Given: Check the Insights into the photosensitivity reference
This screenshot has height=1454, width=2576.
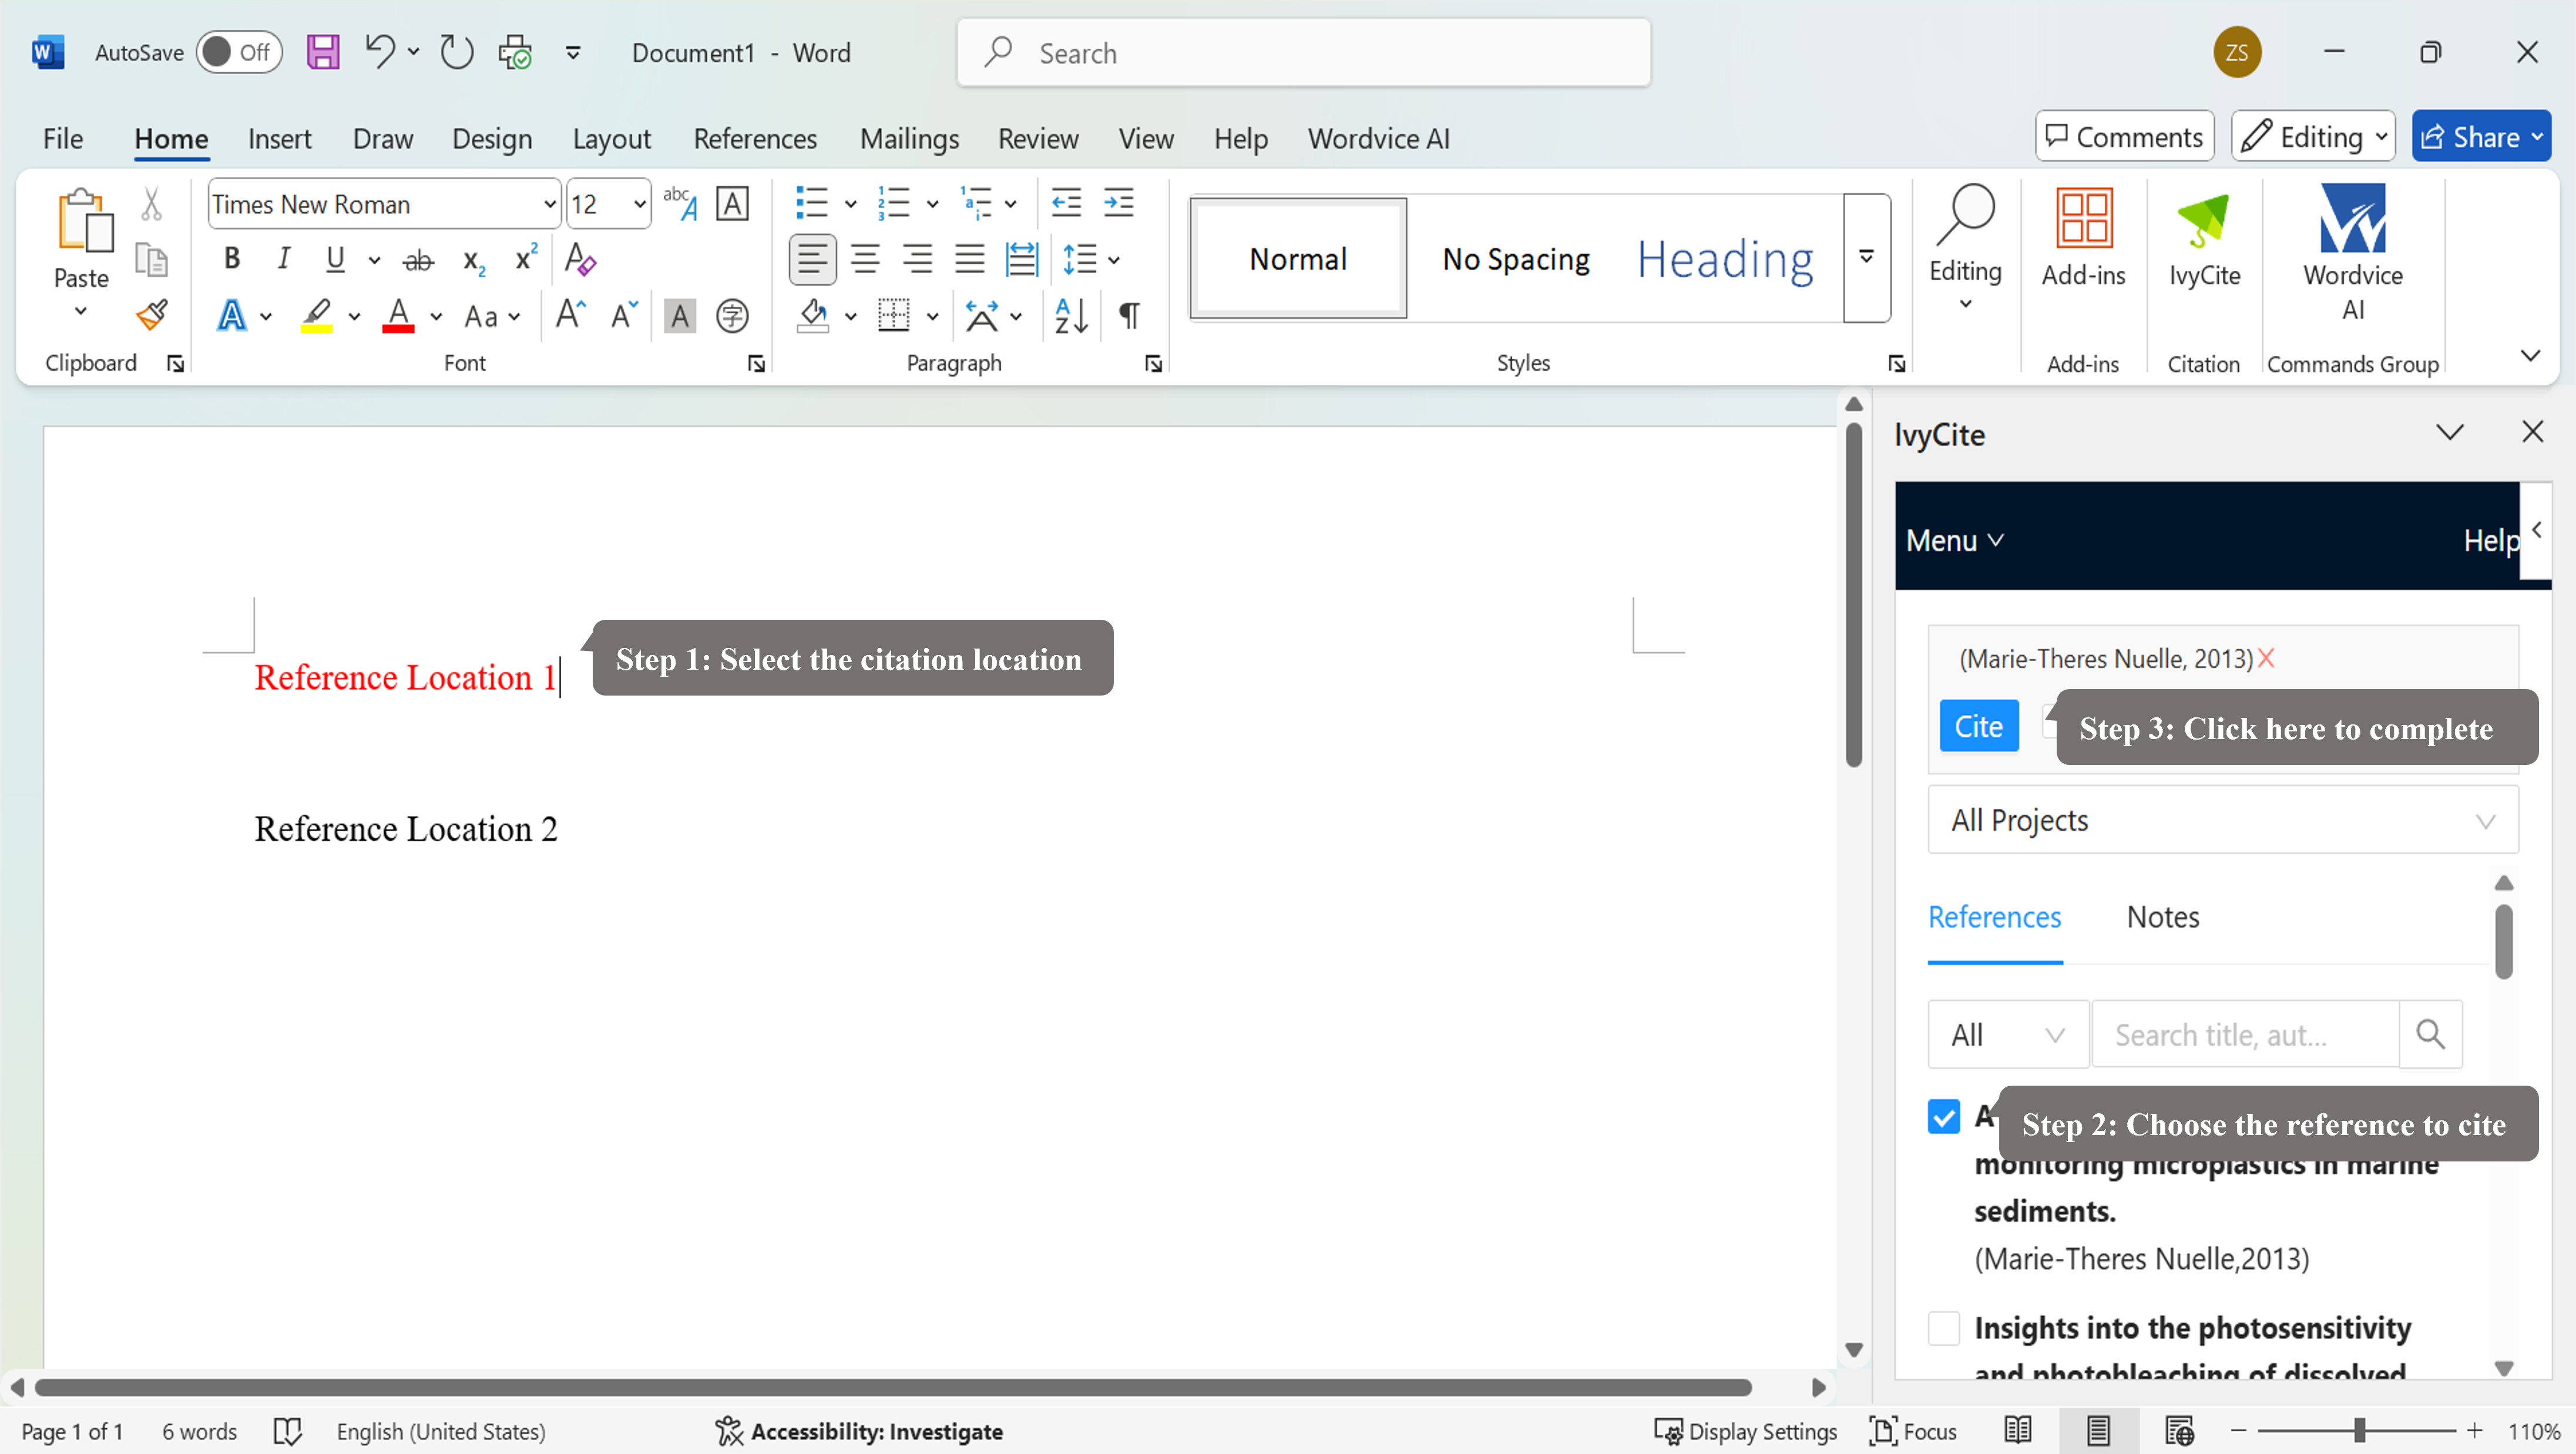Looking at the screenshot, I should (x=1944, y=1329).
